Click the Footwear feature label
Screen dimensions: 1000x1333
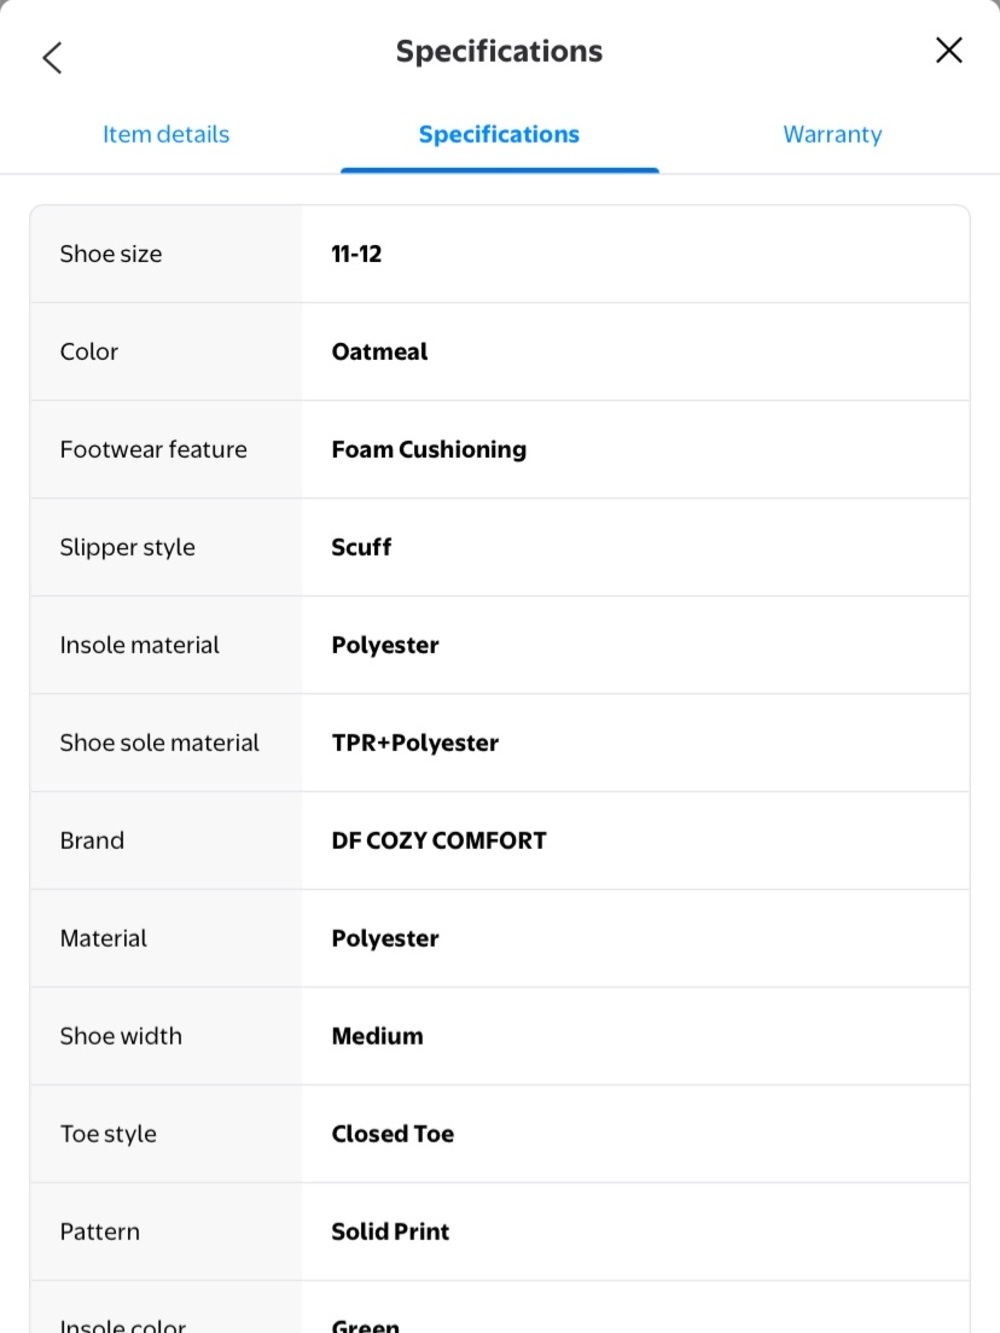(x=153, y=450)
